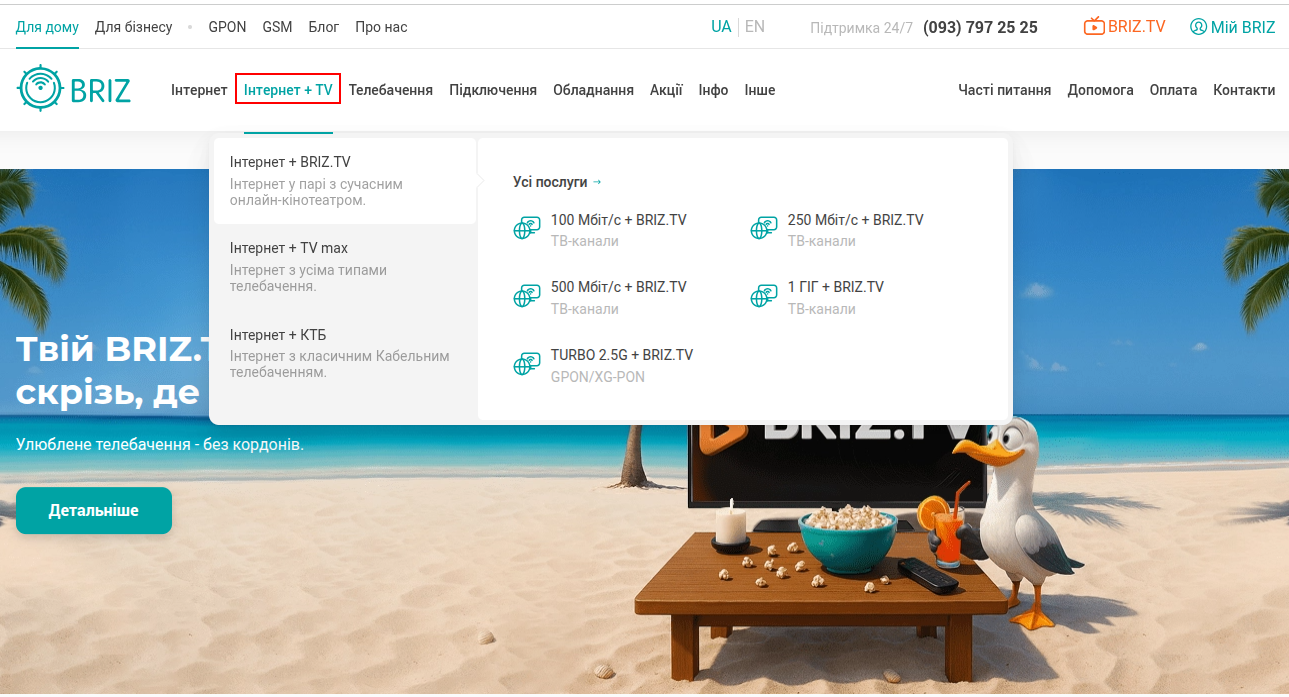
Task: Open BRIZ.TV via the orange TV icon
Action: pos(1094,27)
